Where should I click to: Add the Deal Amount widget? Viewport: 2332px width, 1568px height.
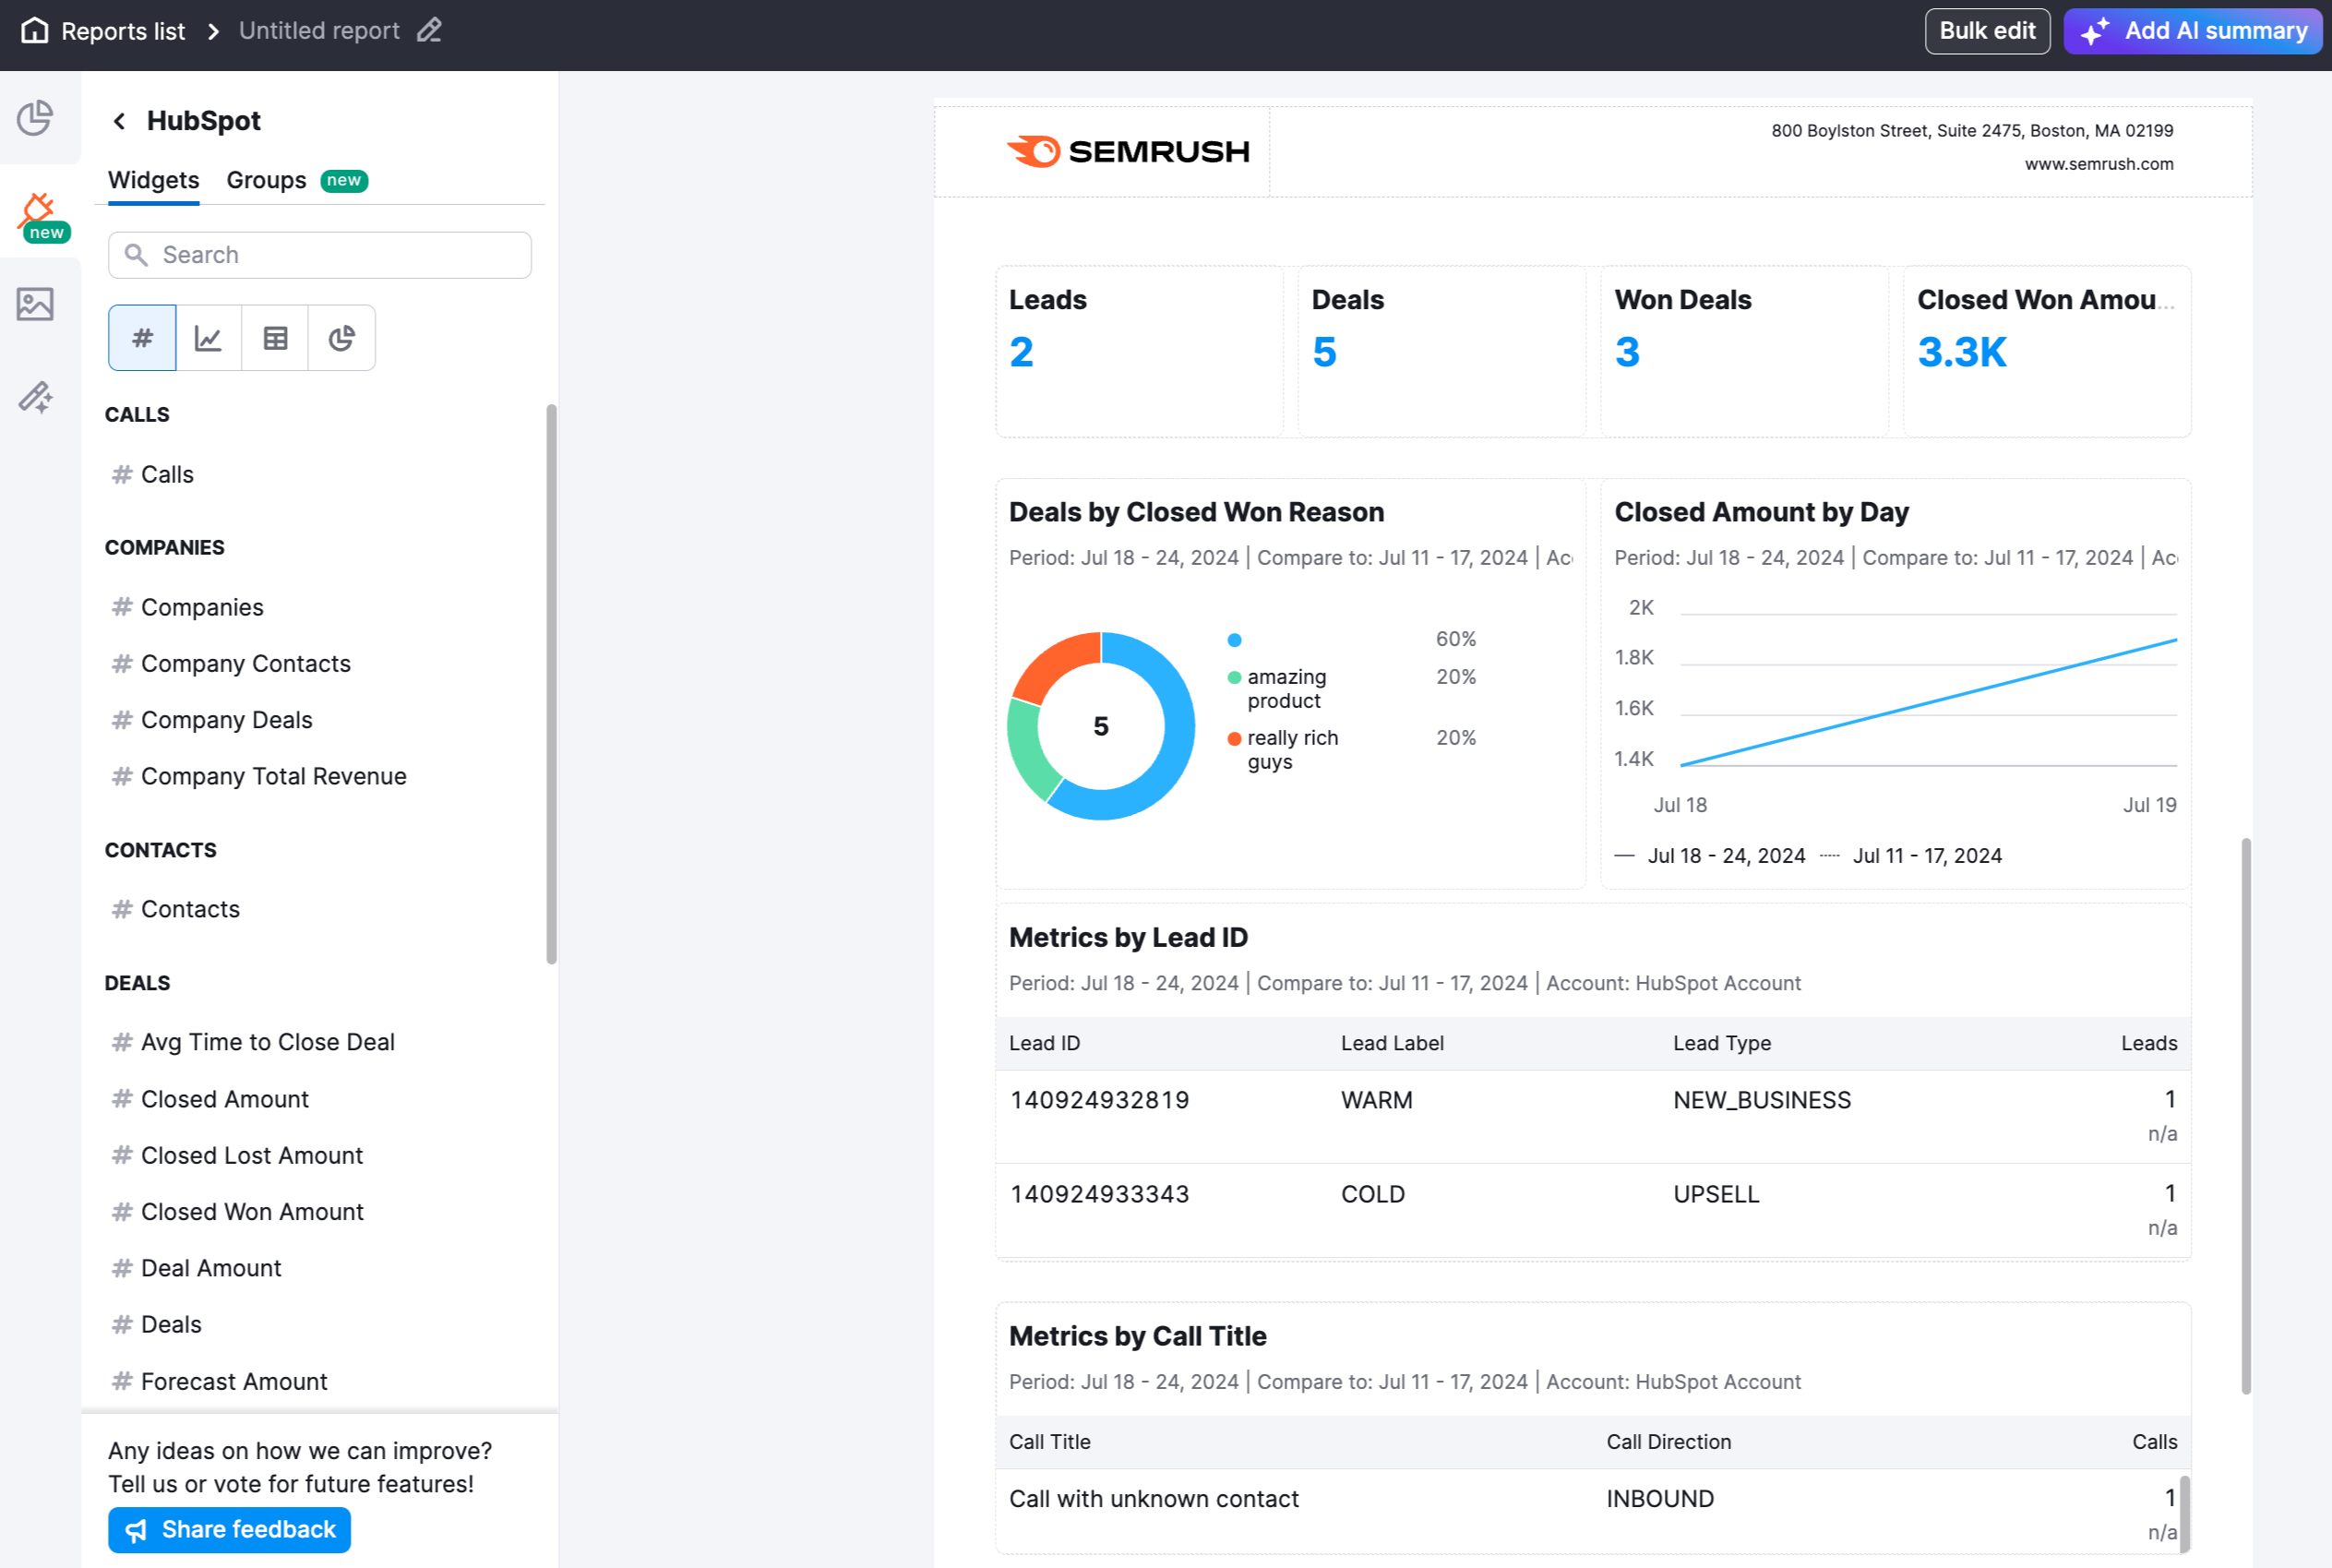coord(210,1268)
